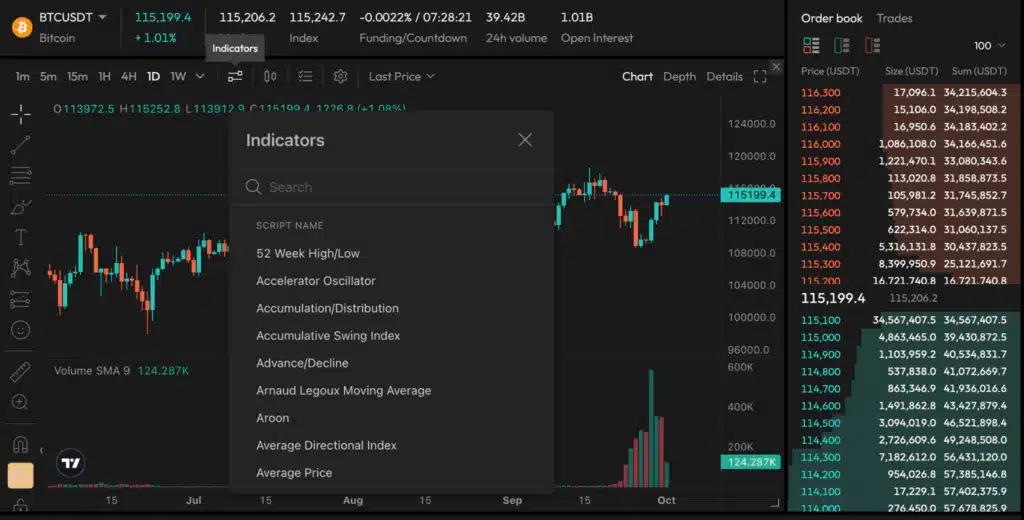Expand more timeframes dropdown chevron
The height and width of the screenshot is (520, 1024).
[200, 76]
